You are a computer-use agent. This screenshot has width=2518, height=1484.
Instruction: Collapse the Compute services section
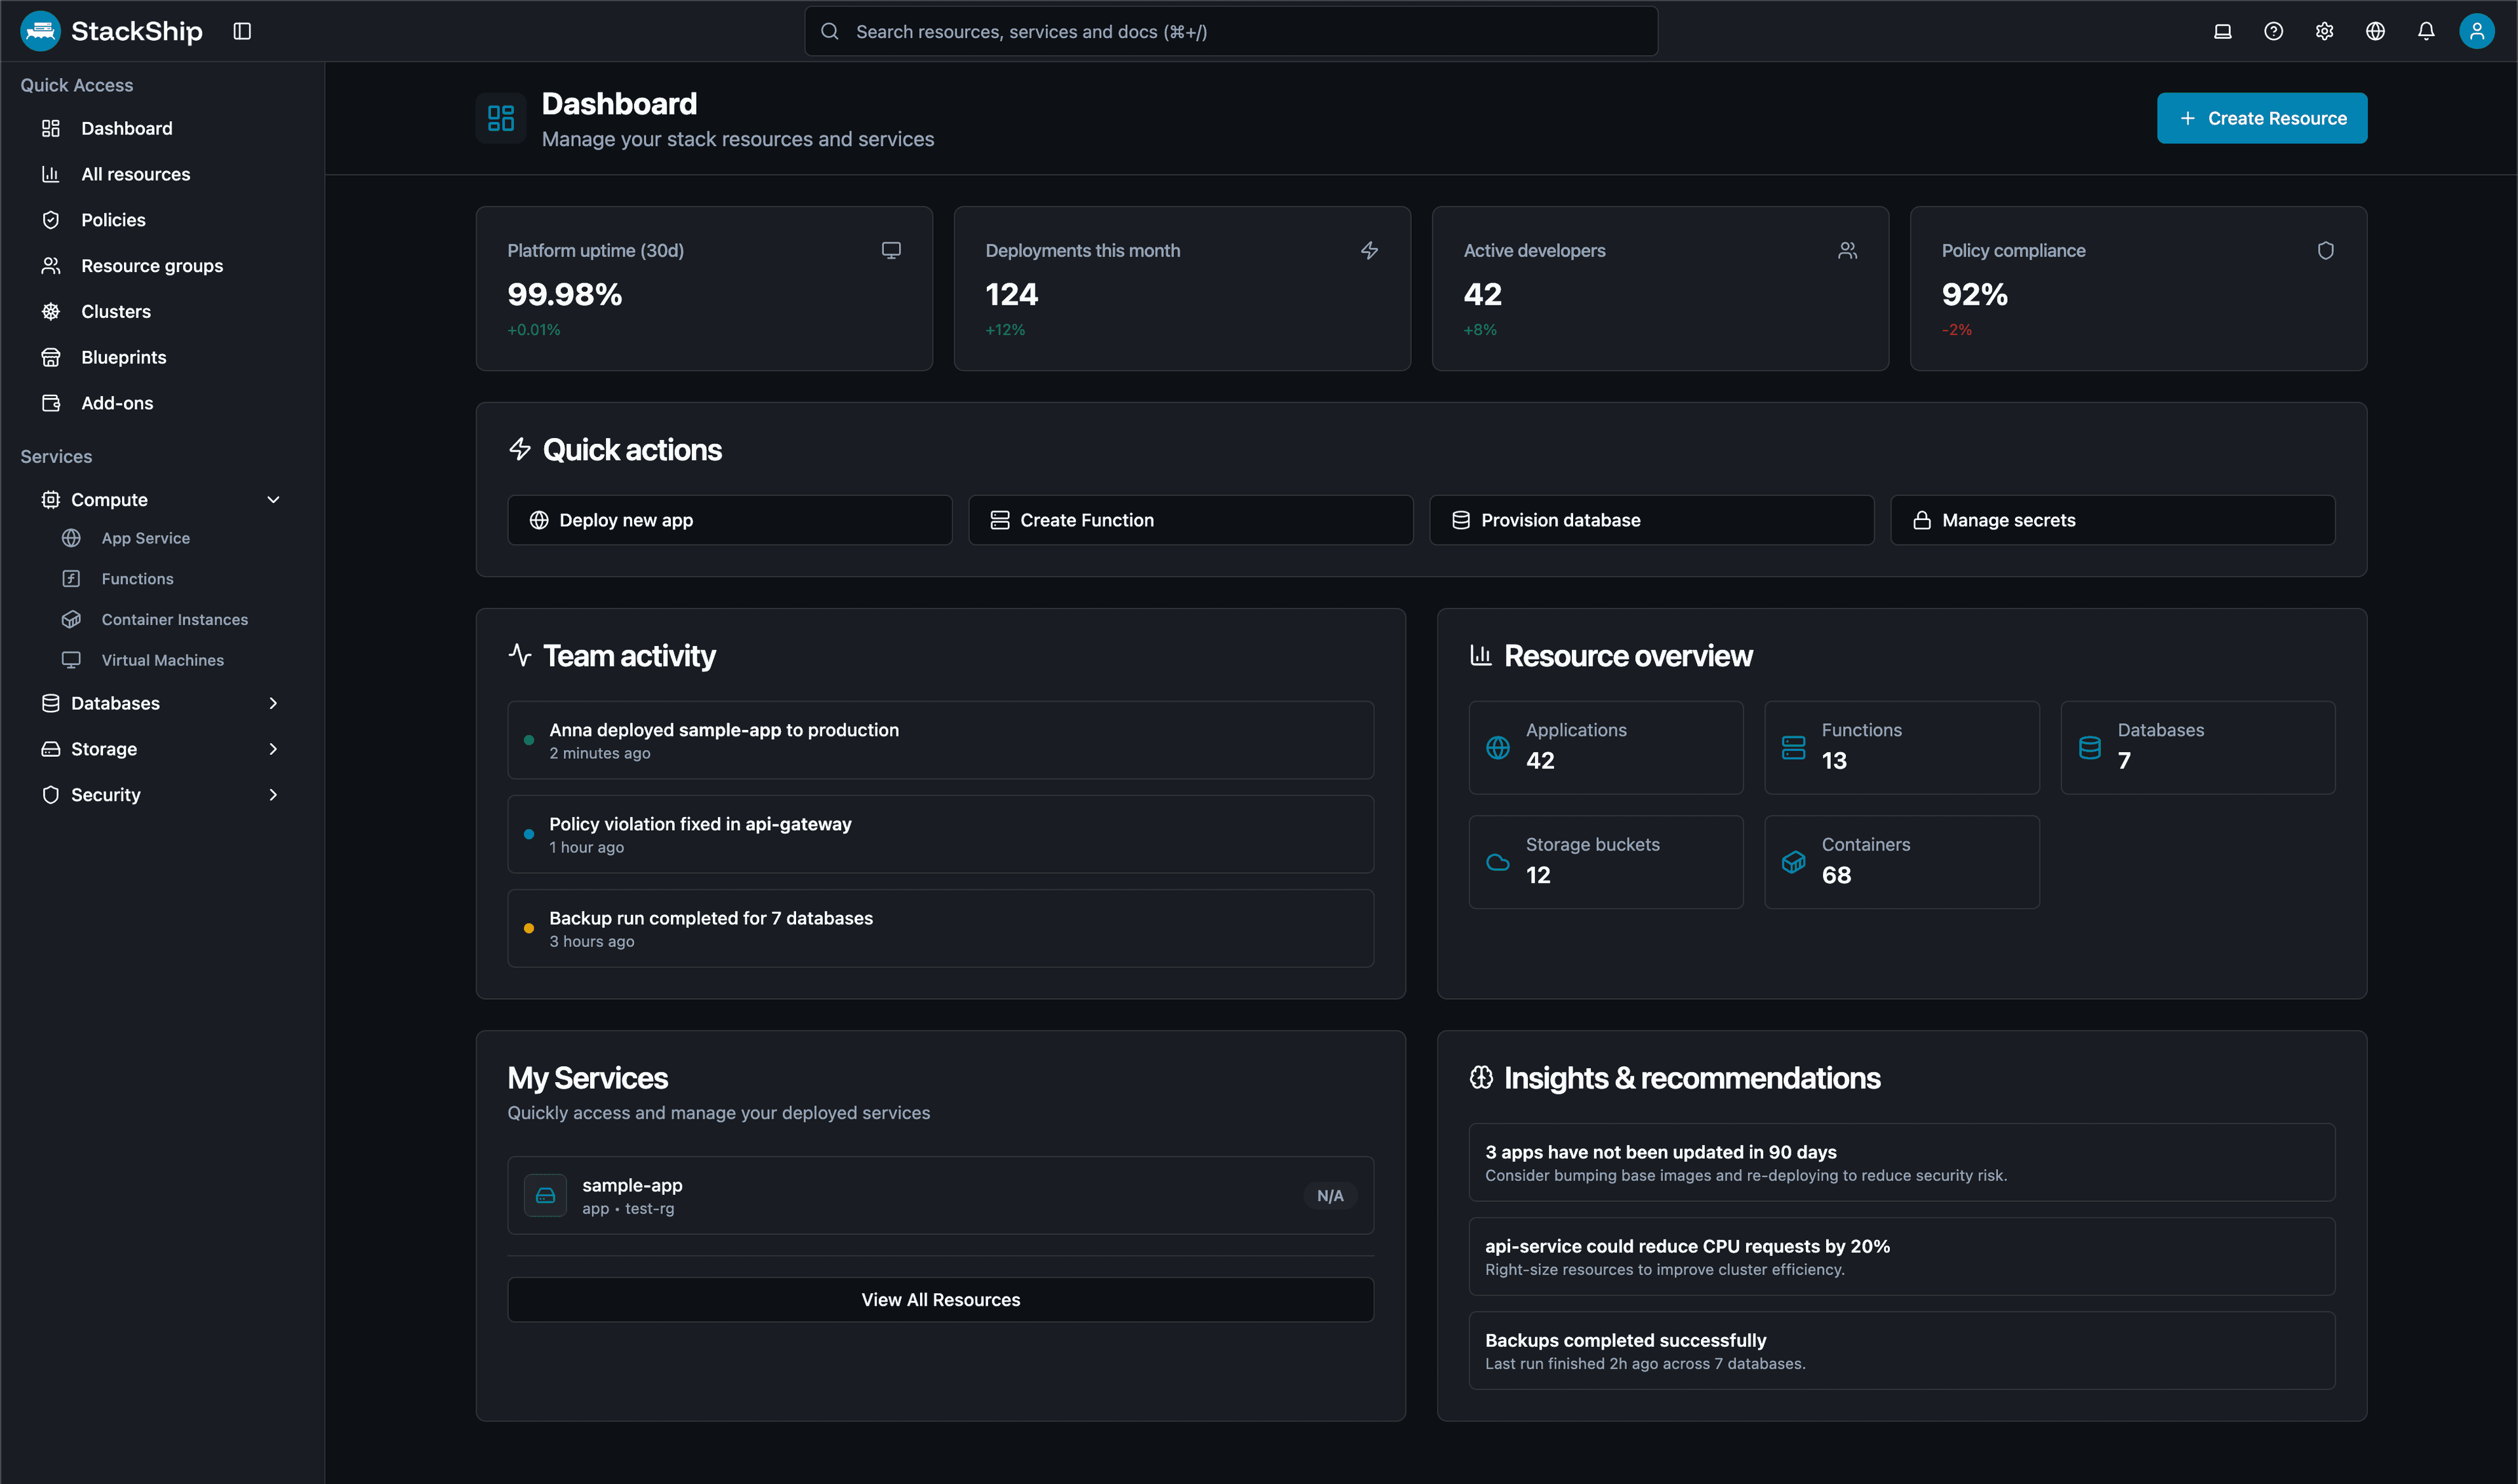(x=273, y=499)
